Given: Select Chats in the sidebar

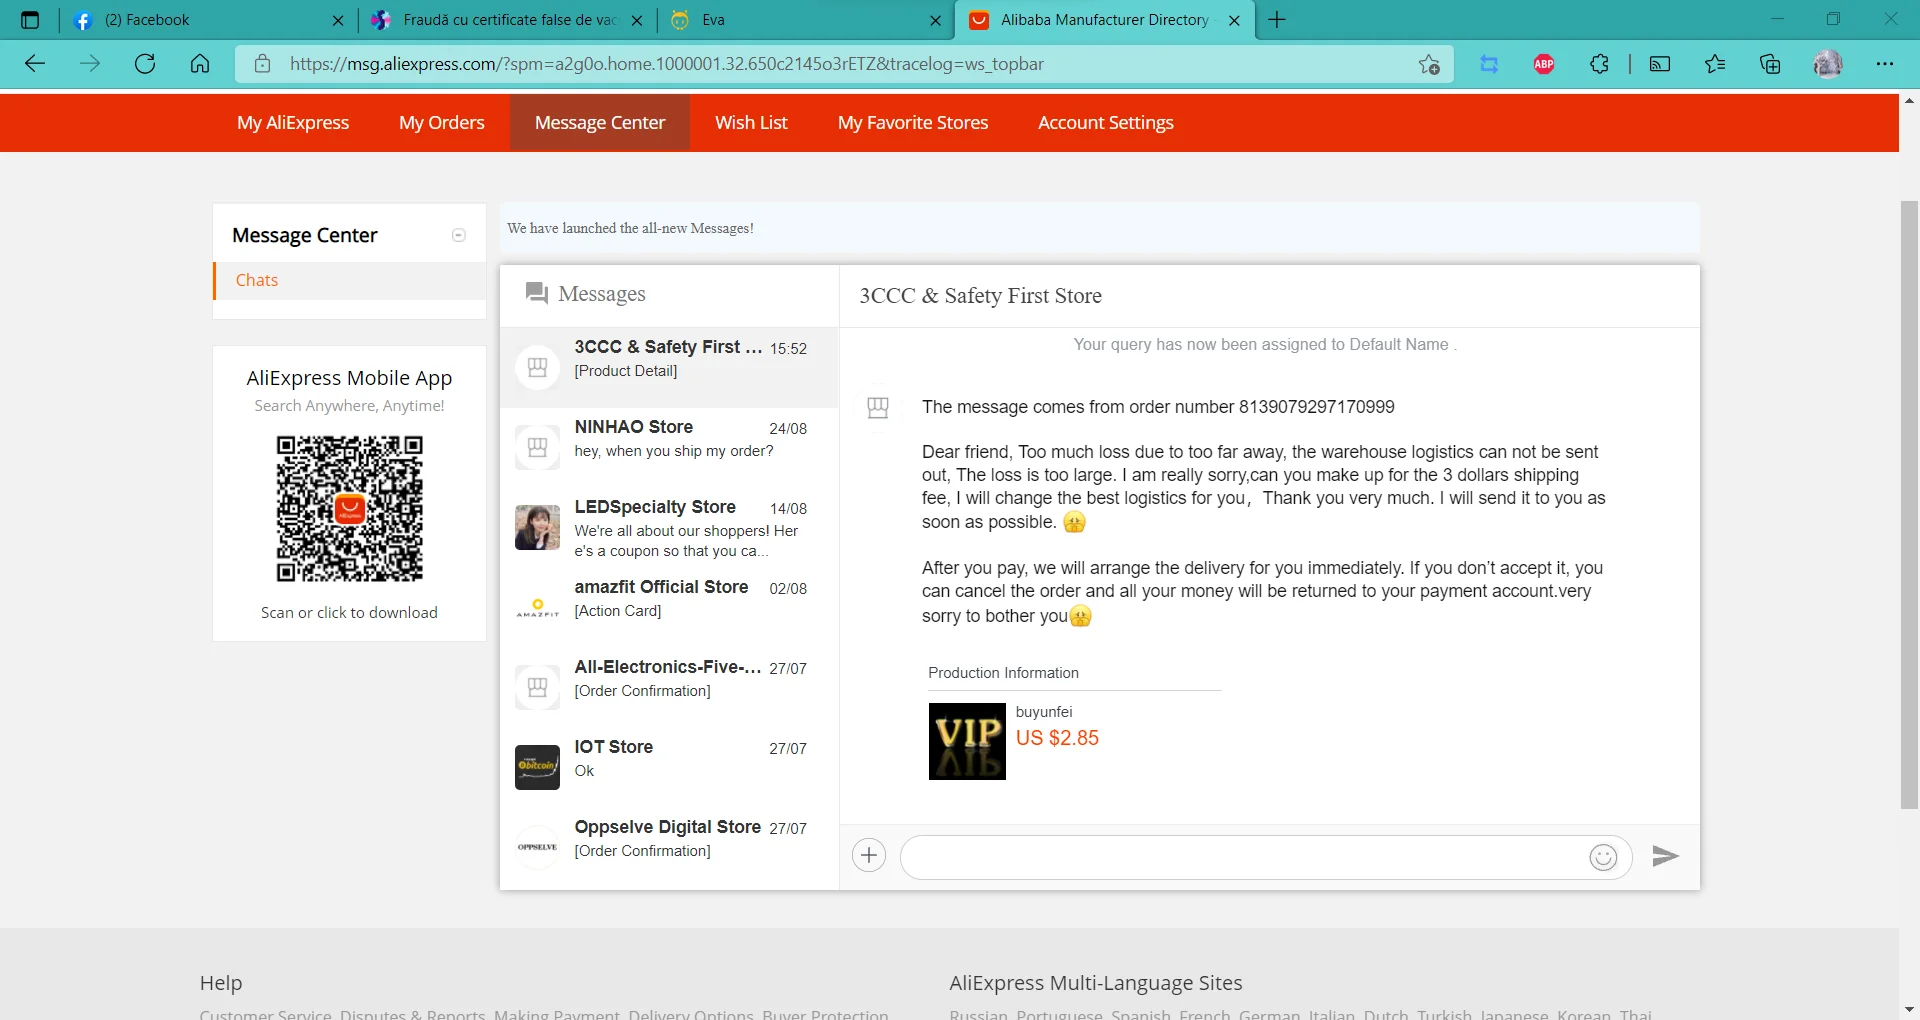Looking at the screenshot, I should [x=350, y=280].
